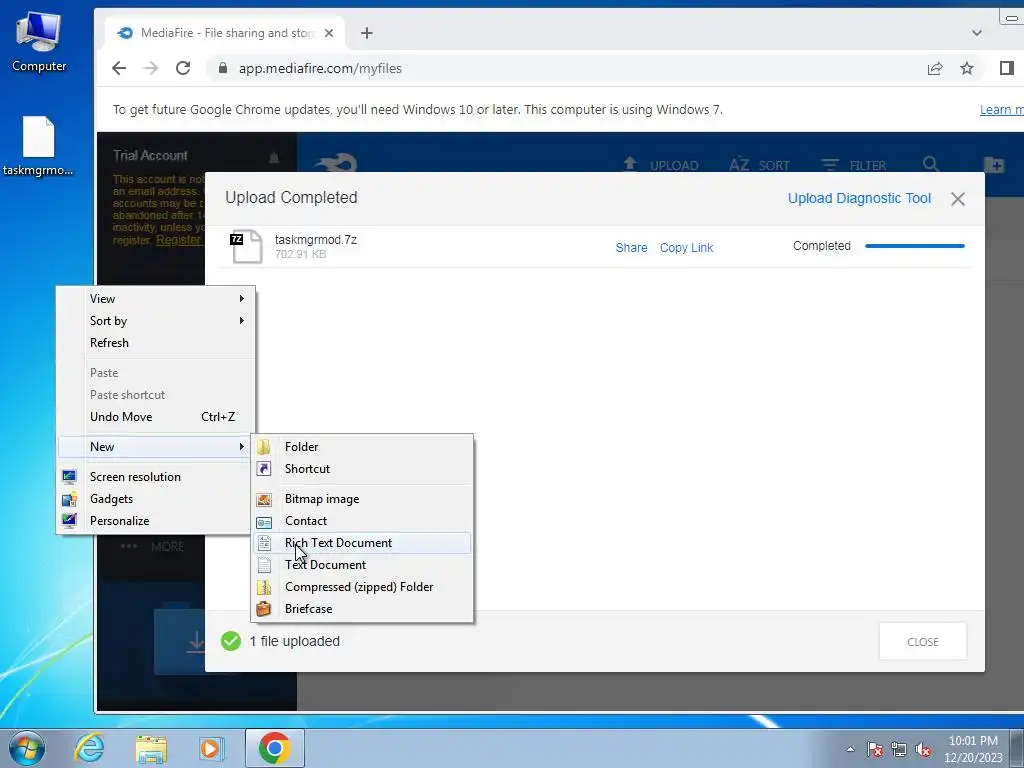Reload the MediaFire page
This screenshot has height=768, width=1024.
coord(183,69)
